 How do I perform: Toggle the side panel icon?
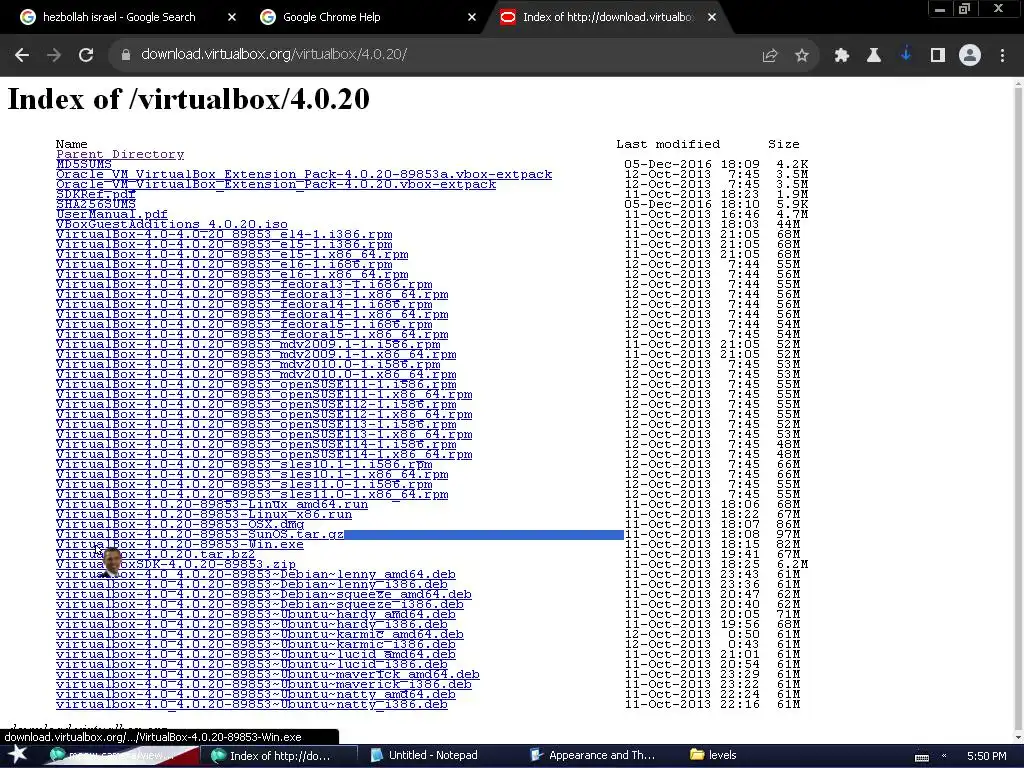coord(938,56)
